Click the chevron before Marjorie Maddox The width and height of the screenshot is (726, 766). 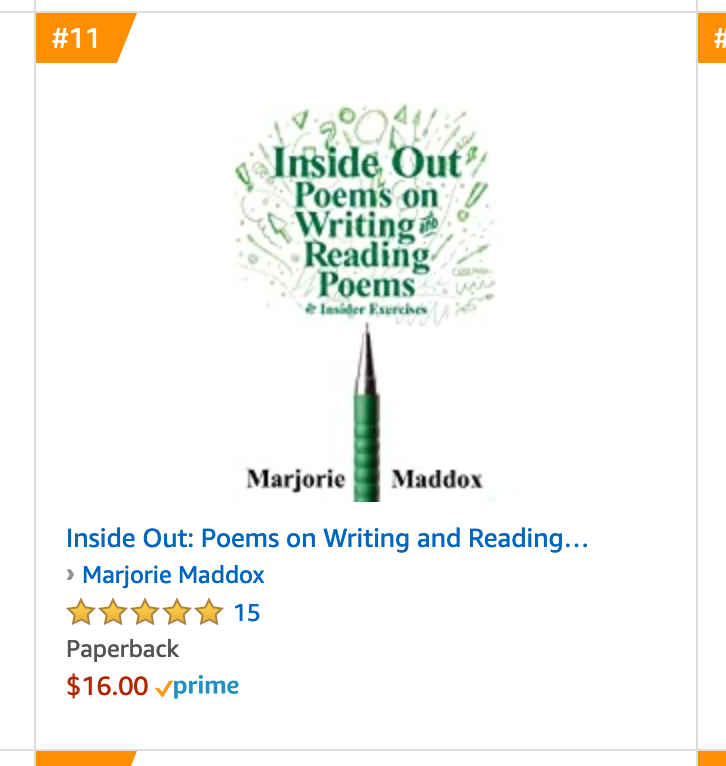[71, 575]
